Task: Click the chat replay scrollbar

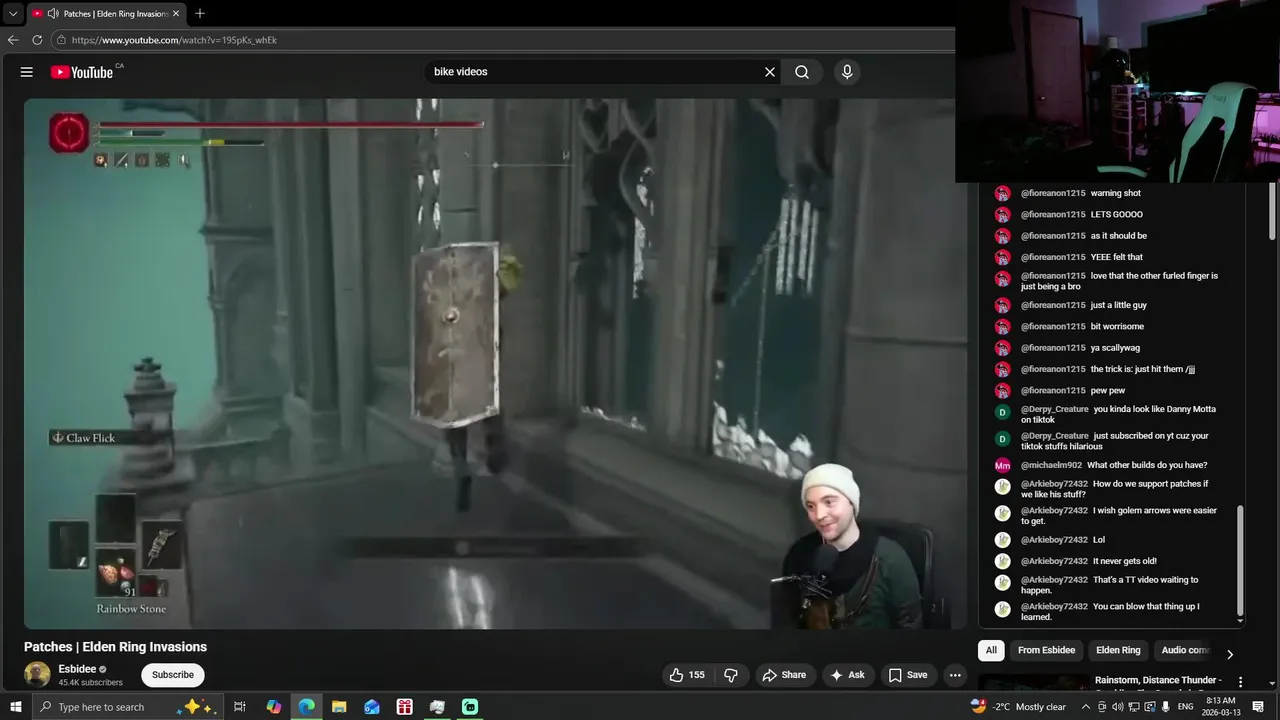Action: point(1240,560)
